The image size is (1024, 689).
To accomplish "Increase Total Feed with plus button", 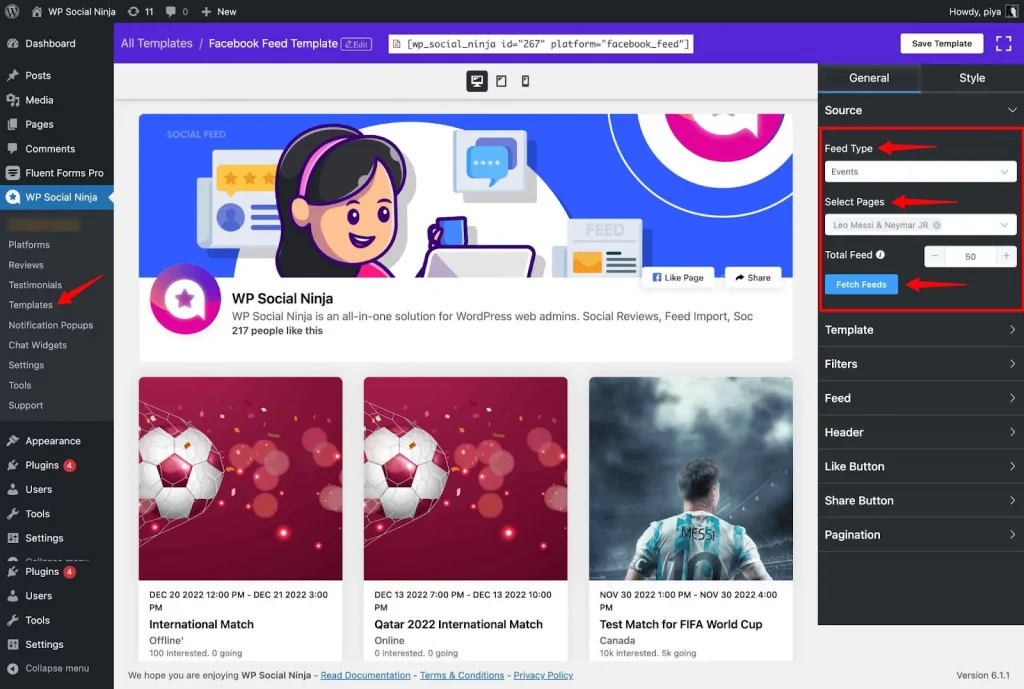I will 1006,256.
